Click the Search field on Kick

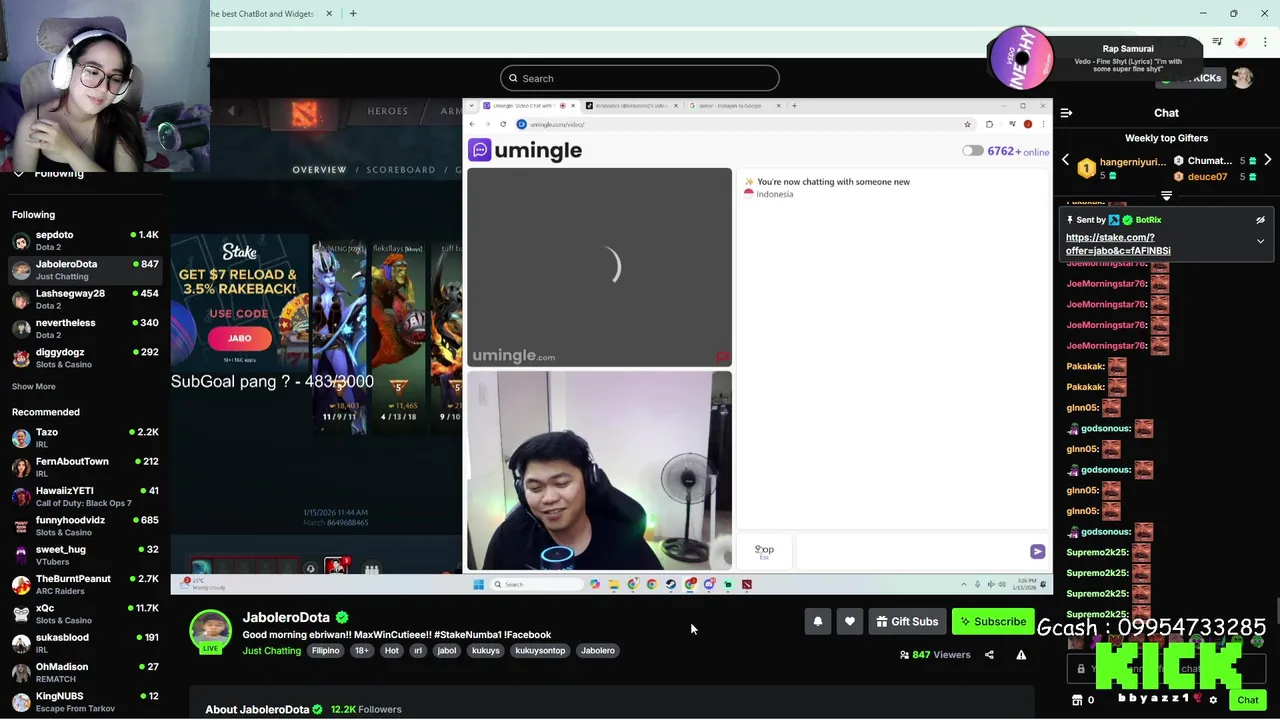(640, 78)
